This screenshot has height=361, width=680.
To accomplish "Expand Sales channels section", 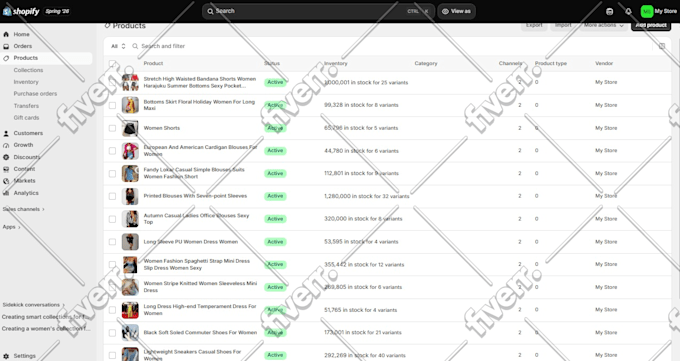I will coord(23,209).
